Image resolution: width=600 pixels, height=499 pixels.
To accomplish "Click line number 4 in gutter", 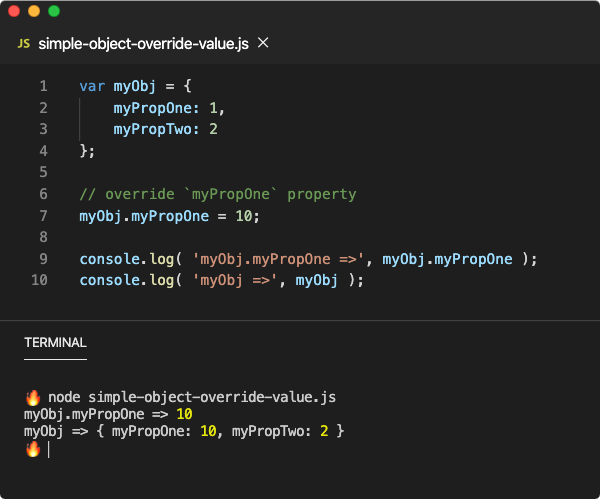I will click(x=44, y=151).
